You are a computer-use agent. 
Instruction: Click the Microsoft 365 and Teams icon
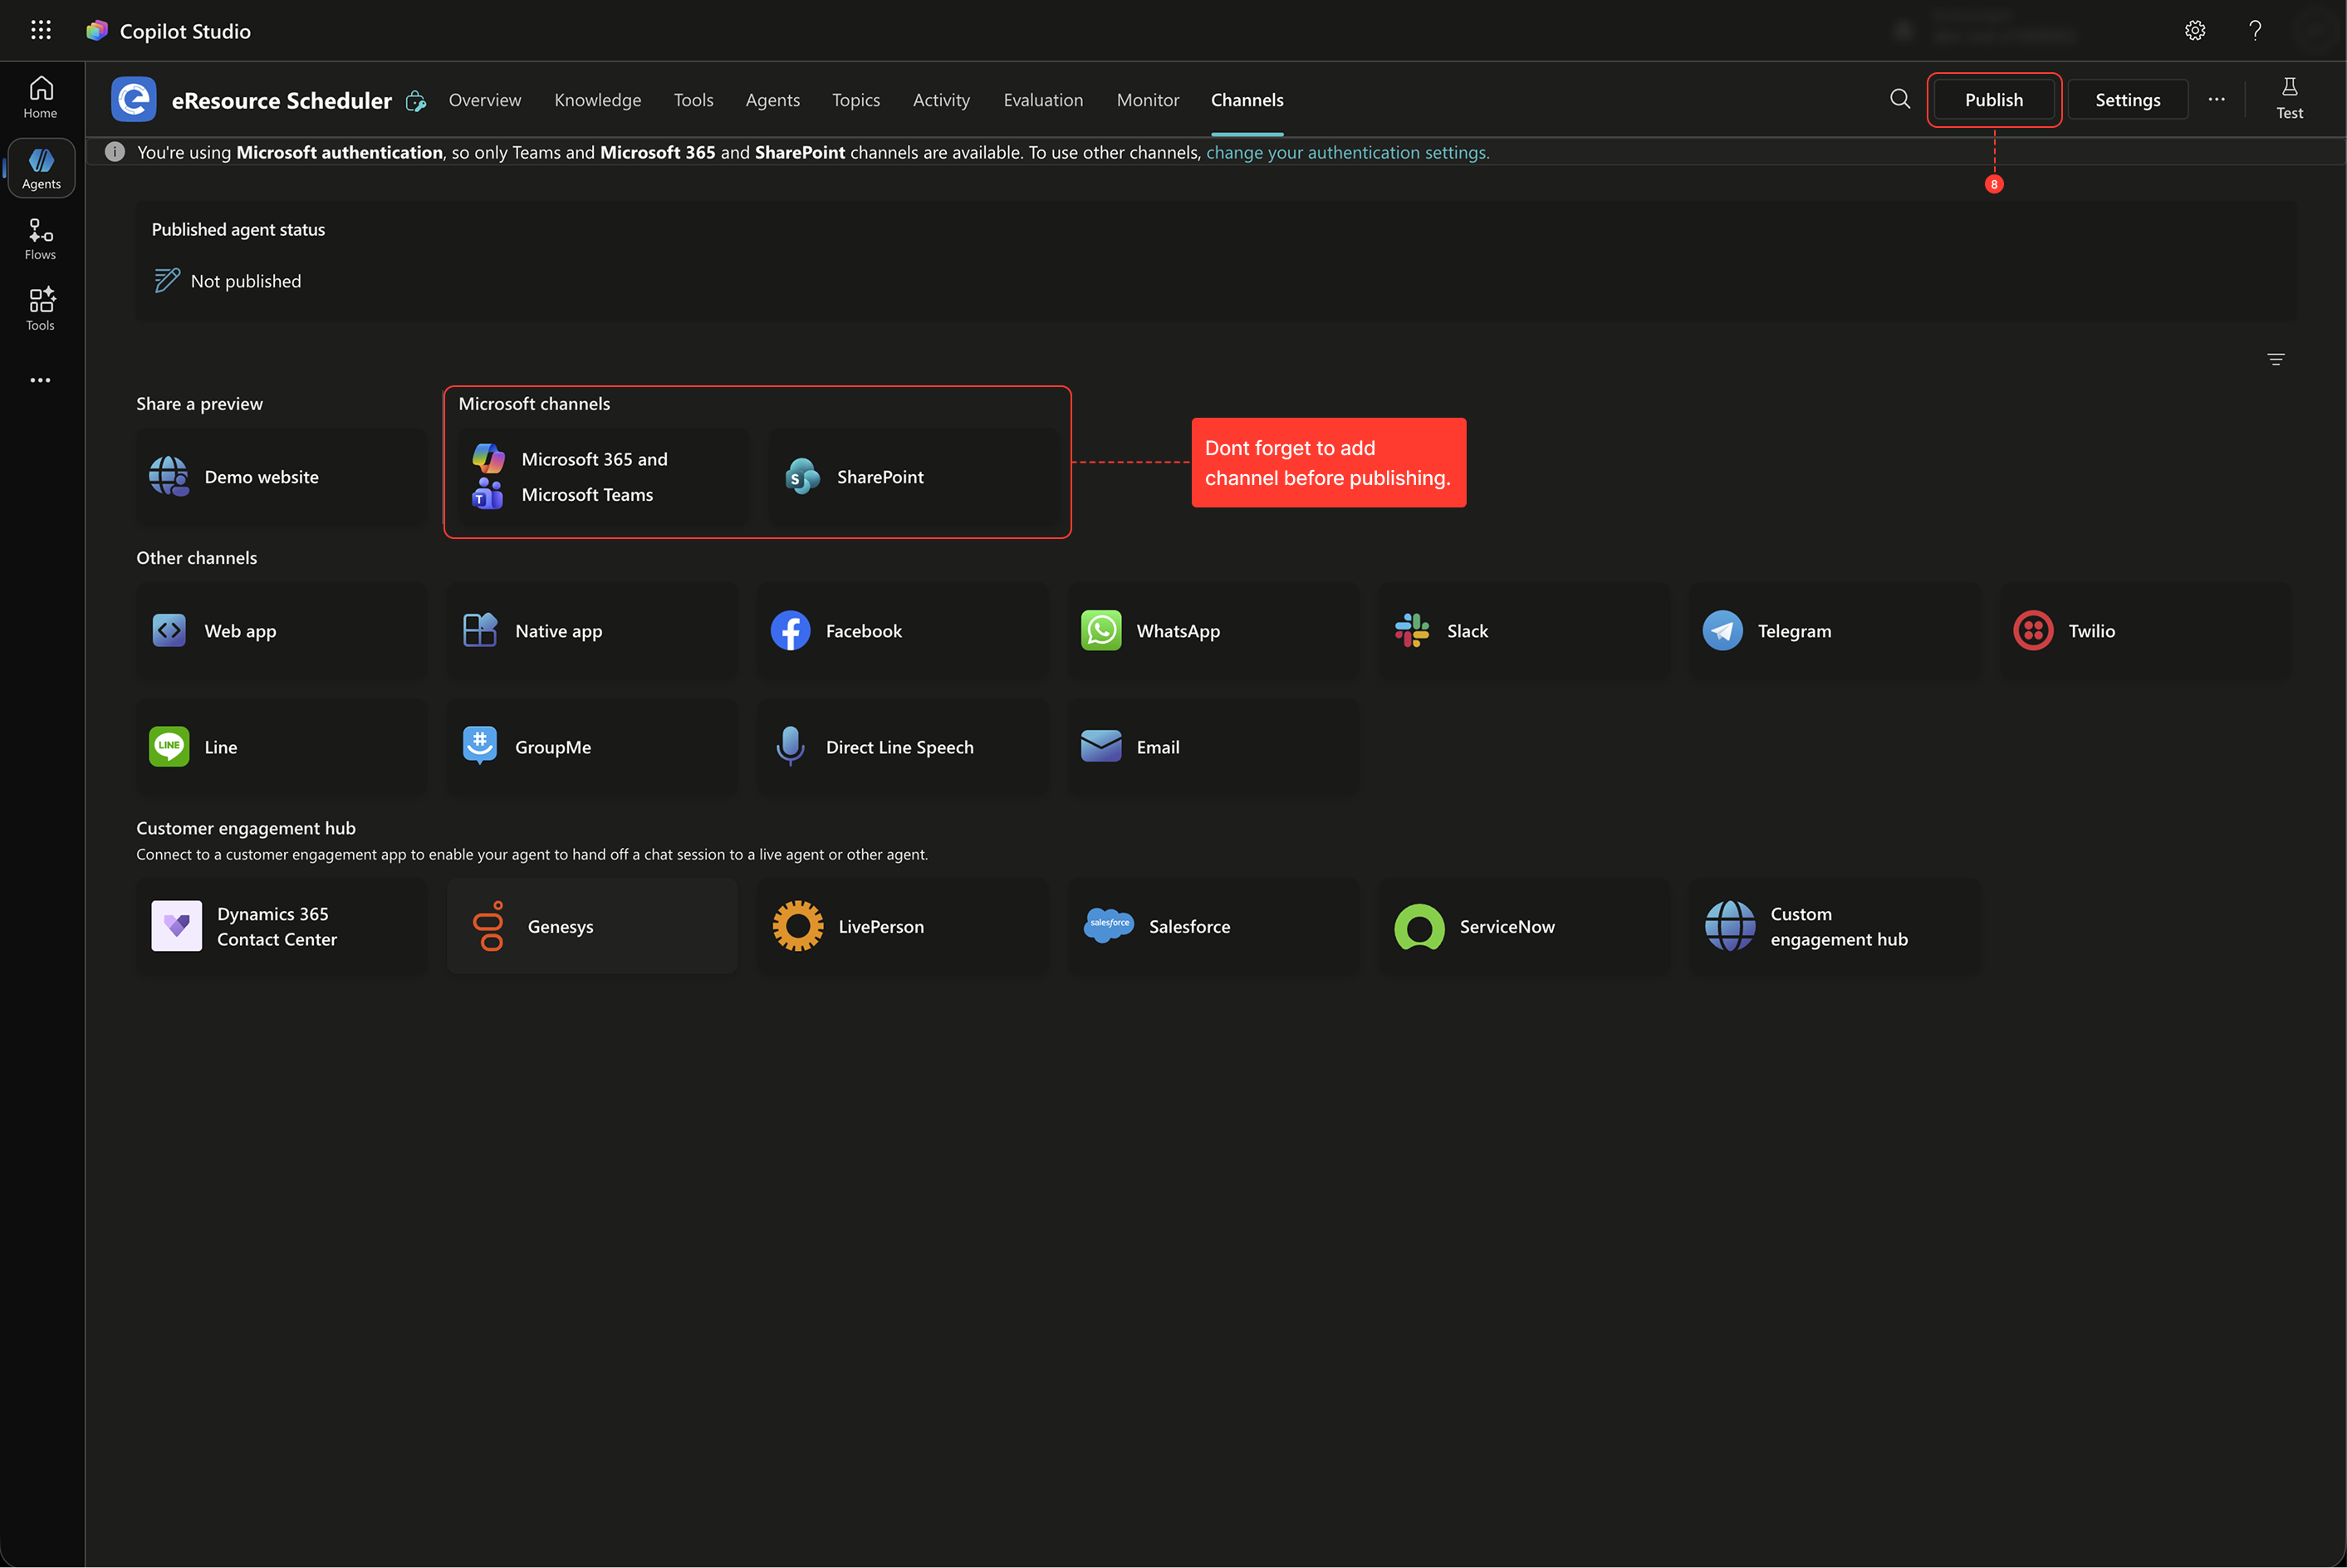[488, 476]
